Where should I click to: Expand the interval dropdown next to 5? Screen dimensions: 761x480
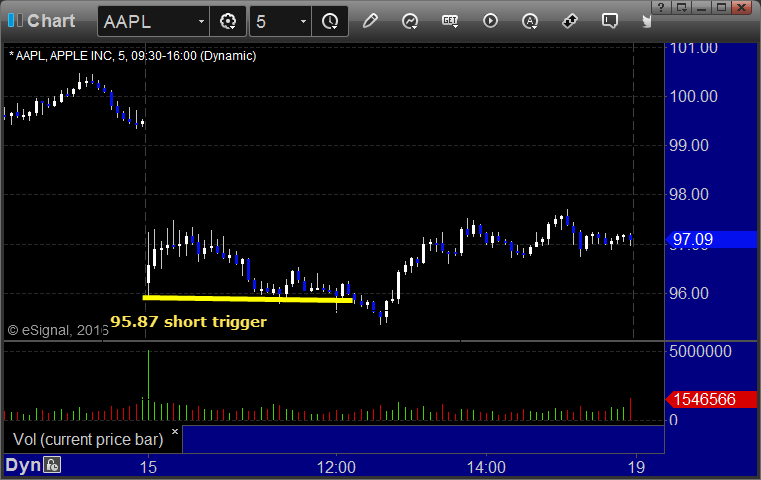click(303, 22)
